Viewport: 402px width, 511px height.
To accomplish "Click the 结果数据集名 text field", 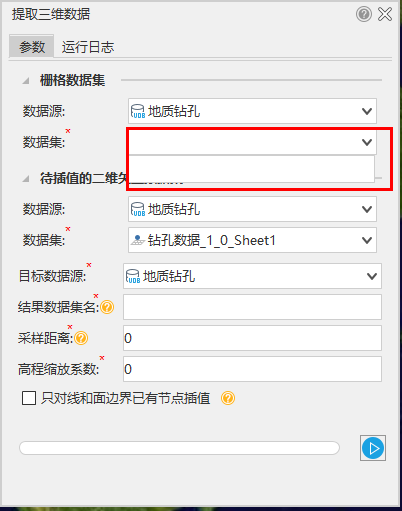I will pos(252,307).
